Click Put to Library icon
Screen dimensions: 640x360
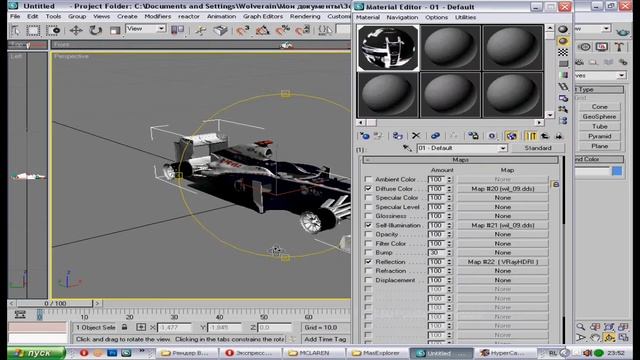tap(473, 136)
